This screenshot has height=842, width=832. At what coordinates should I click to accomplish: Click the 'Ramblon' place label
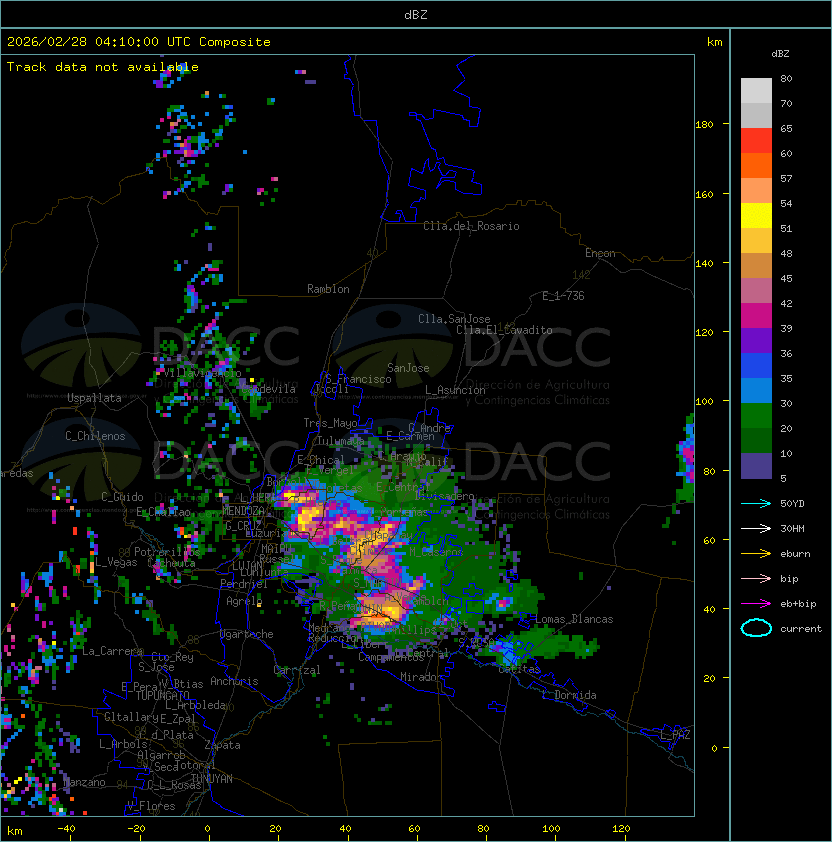pyautogui.click(x=328, y=289)
